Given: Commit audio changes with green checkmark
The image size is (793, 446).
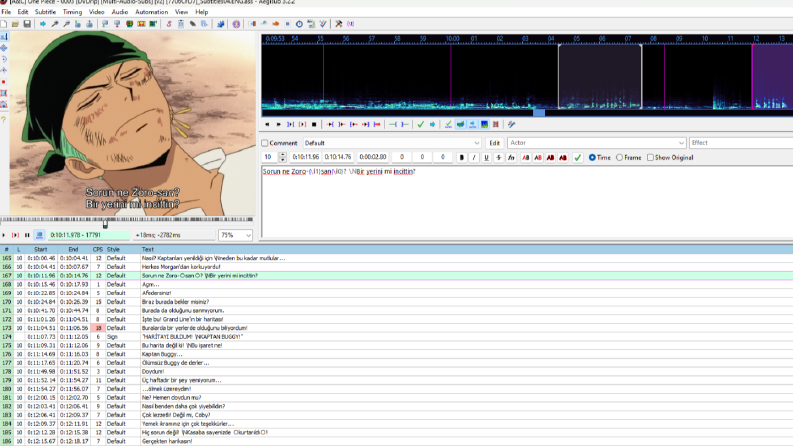Looking at the screenshot, I should click(x=420, y=124).
